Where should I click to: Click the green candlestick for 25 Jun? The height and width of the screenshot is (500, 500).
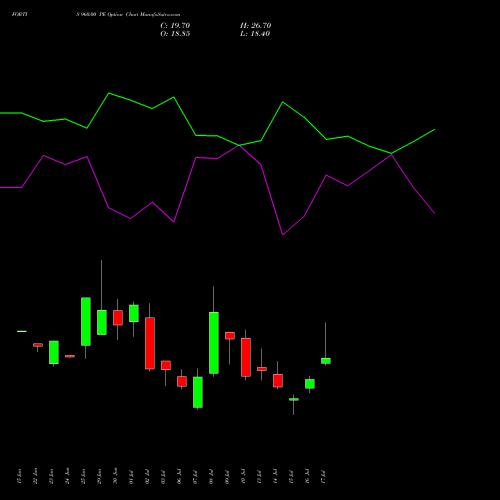(x=86, y=321)
